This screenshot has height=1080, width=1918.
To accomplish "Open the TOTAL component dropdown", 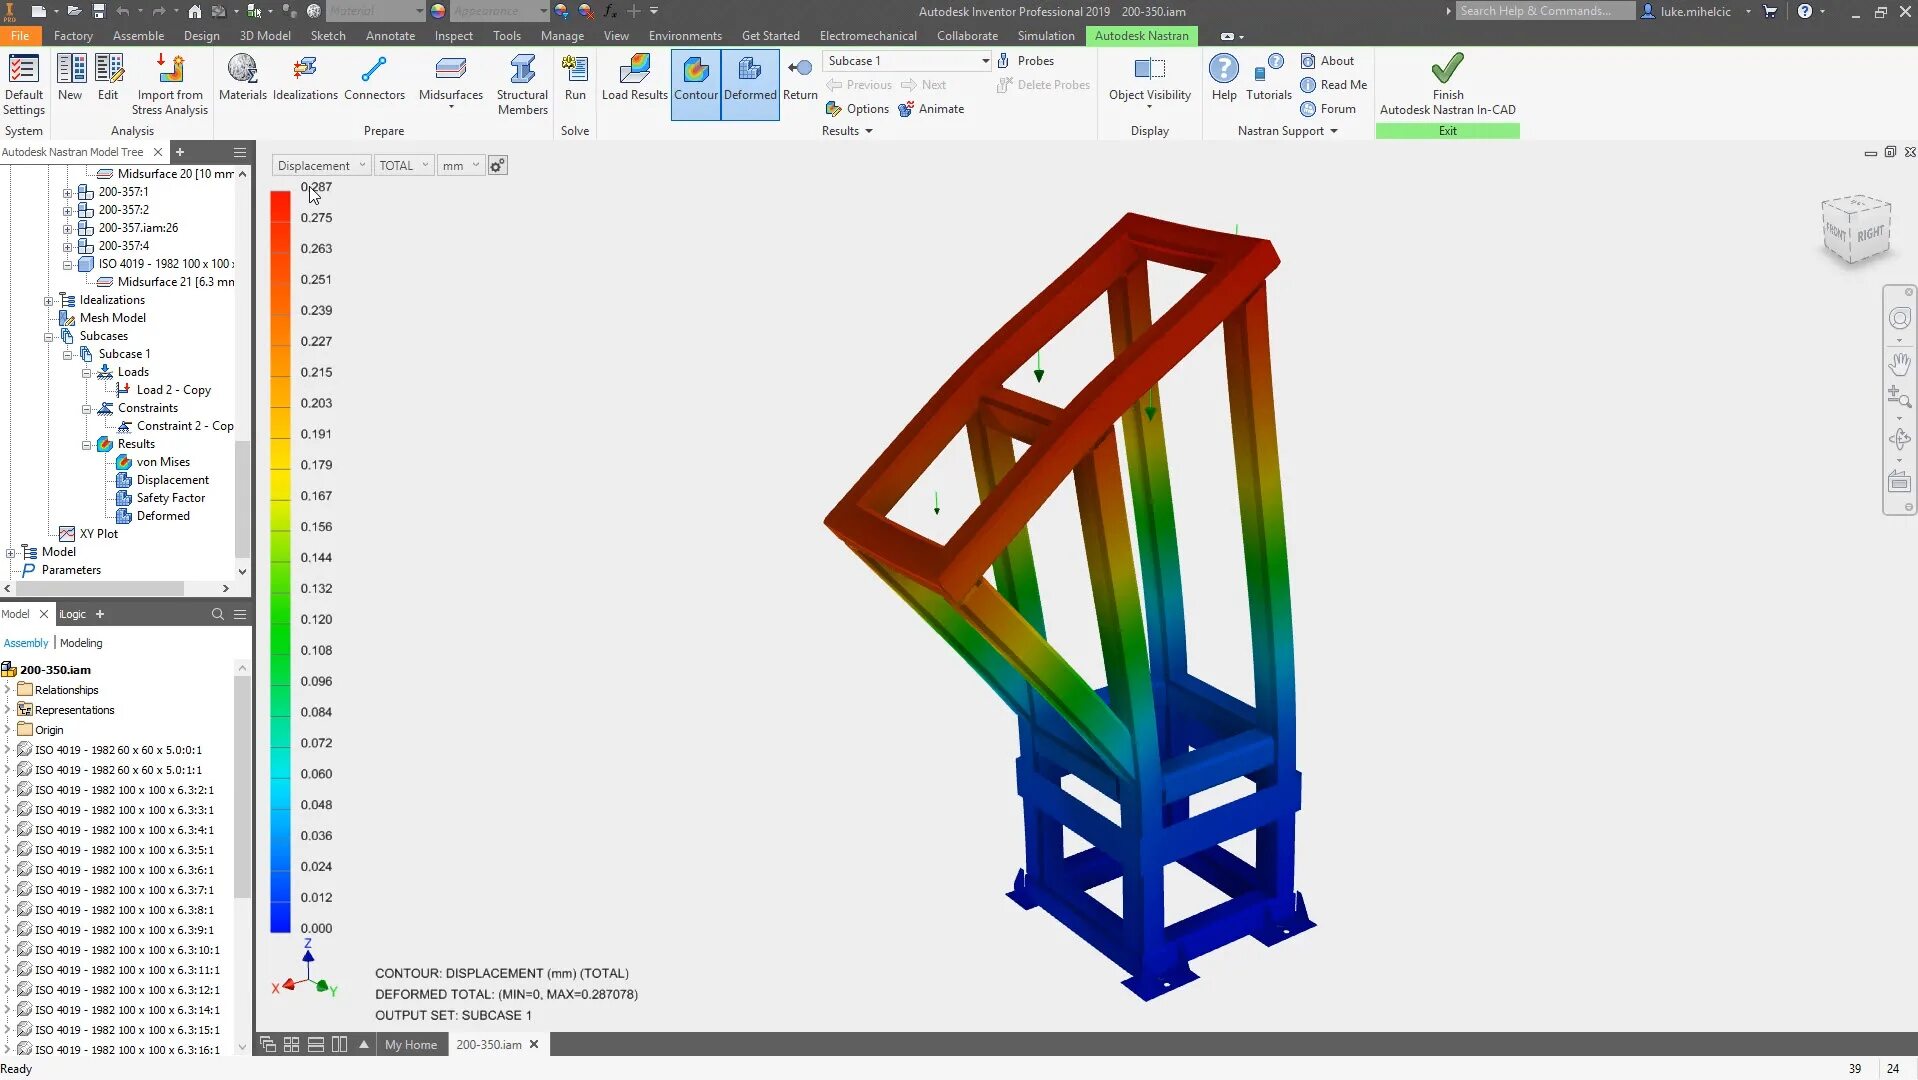I will pyautogui.click(x=404, y=165).
